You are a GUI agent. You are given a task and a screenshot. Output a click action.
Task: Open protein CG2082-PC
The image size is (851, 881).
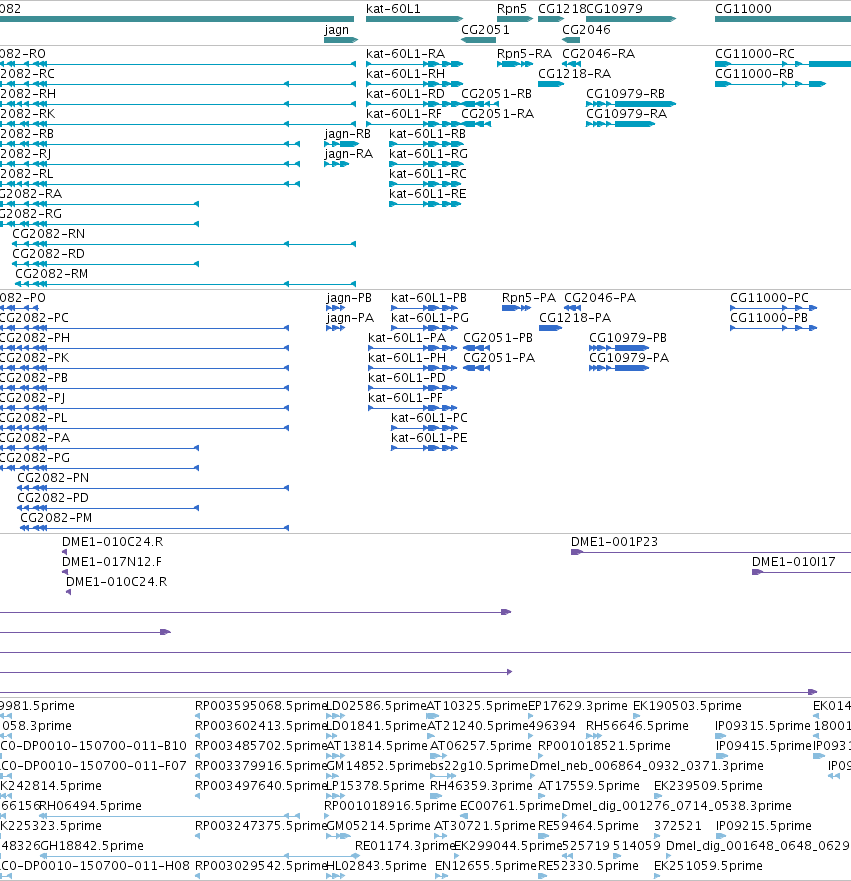coord(144,328)
